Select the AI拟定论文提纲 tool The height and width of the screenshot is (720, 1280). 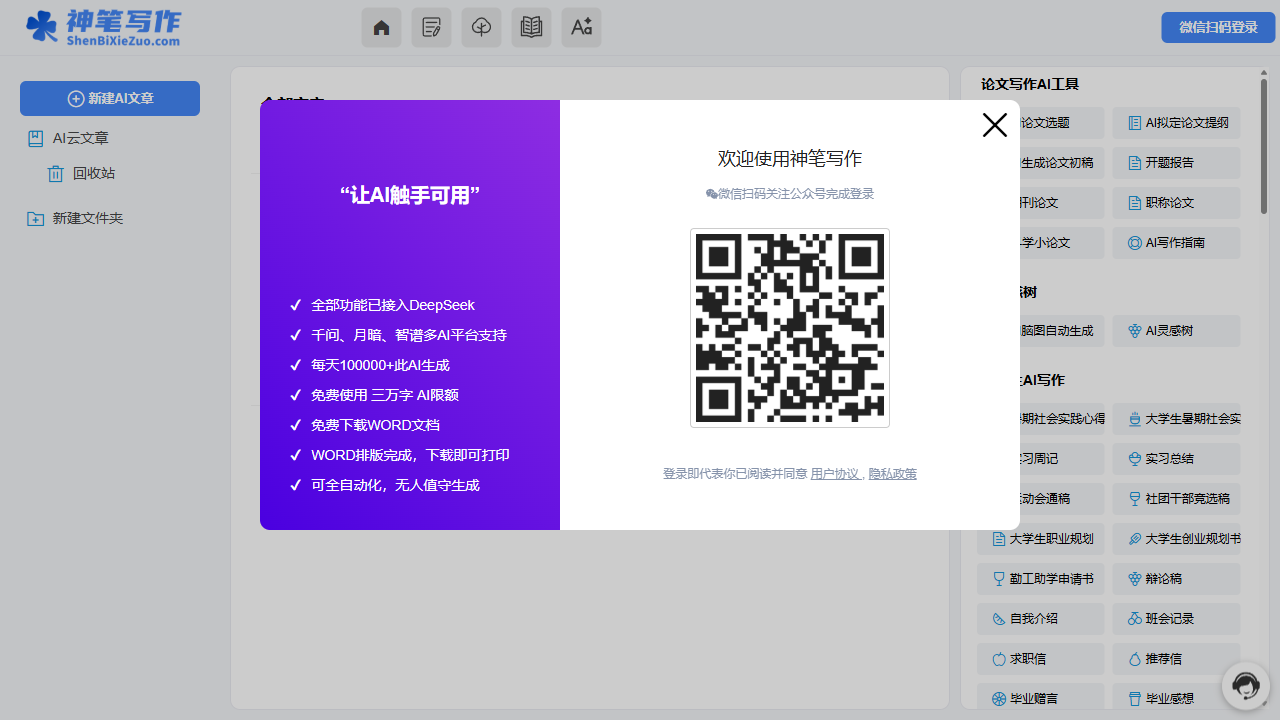point(1177,123)
